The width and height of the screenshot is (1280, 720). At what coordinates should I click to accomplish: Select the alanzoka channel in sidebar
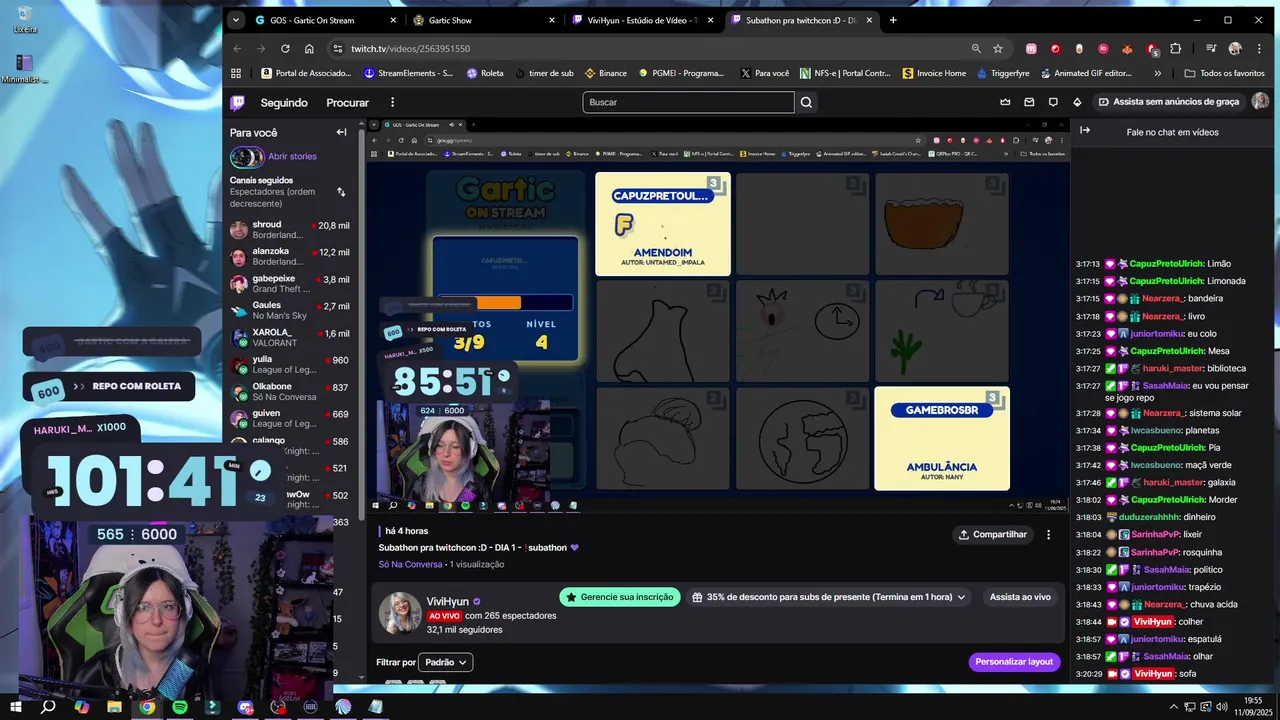coord(290,257)
